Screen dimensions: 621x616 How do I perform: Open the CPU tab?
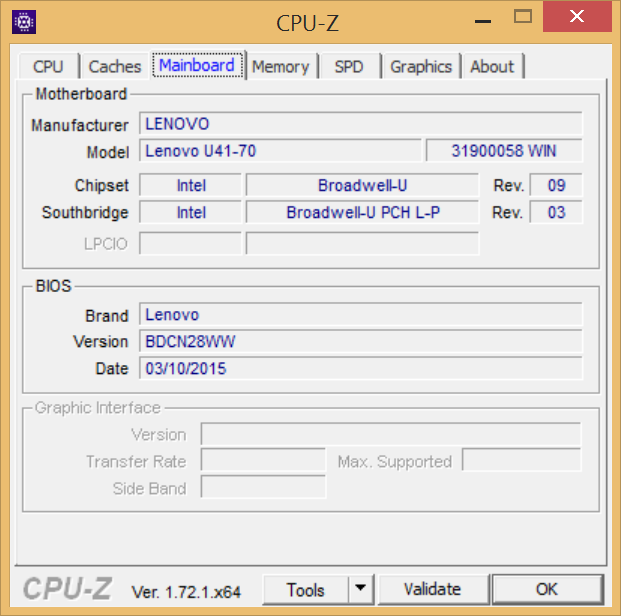tap(48, 66)
